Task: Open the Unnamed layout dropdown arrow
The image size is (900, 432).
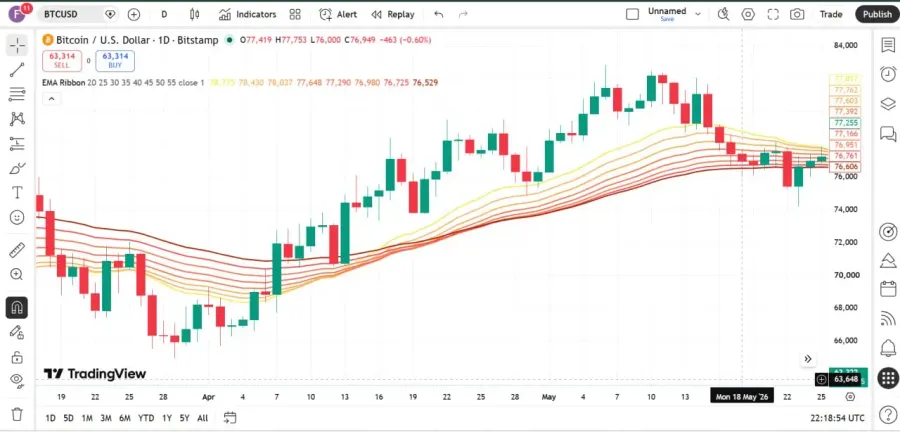Action: pyautogui.click(x=698, y=14)
